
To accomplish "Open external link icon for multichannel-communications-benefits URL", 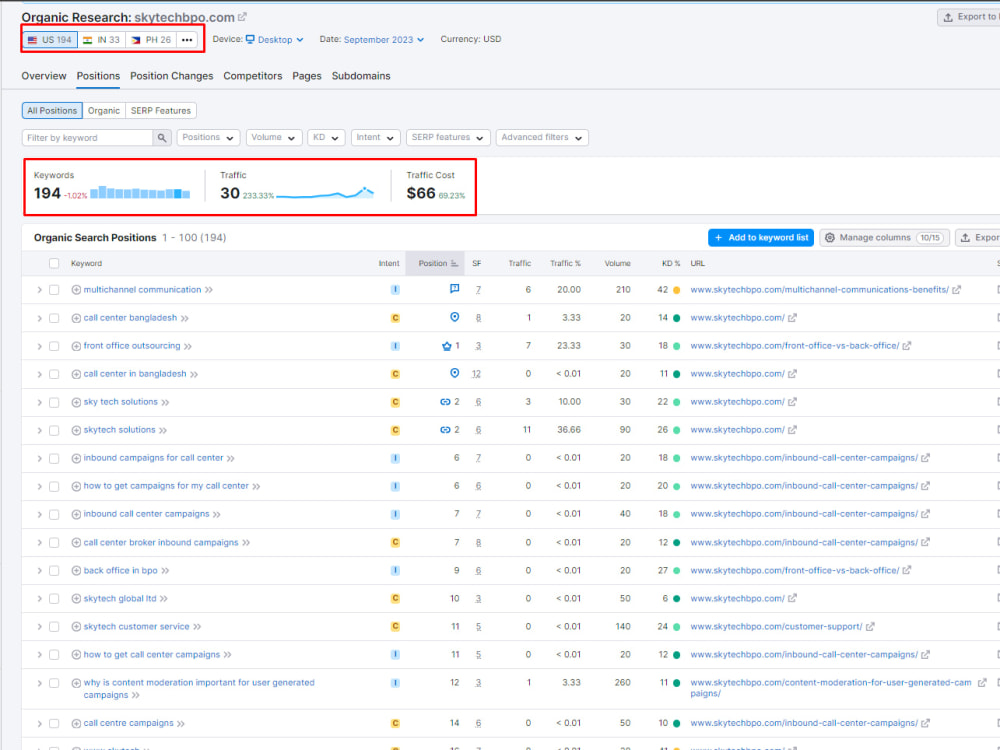I will [957, 290].
